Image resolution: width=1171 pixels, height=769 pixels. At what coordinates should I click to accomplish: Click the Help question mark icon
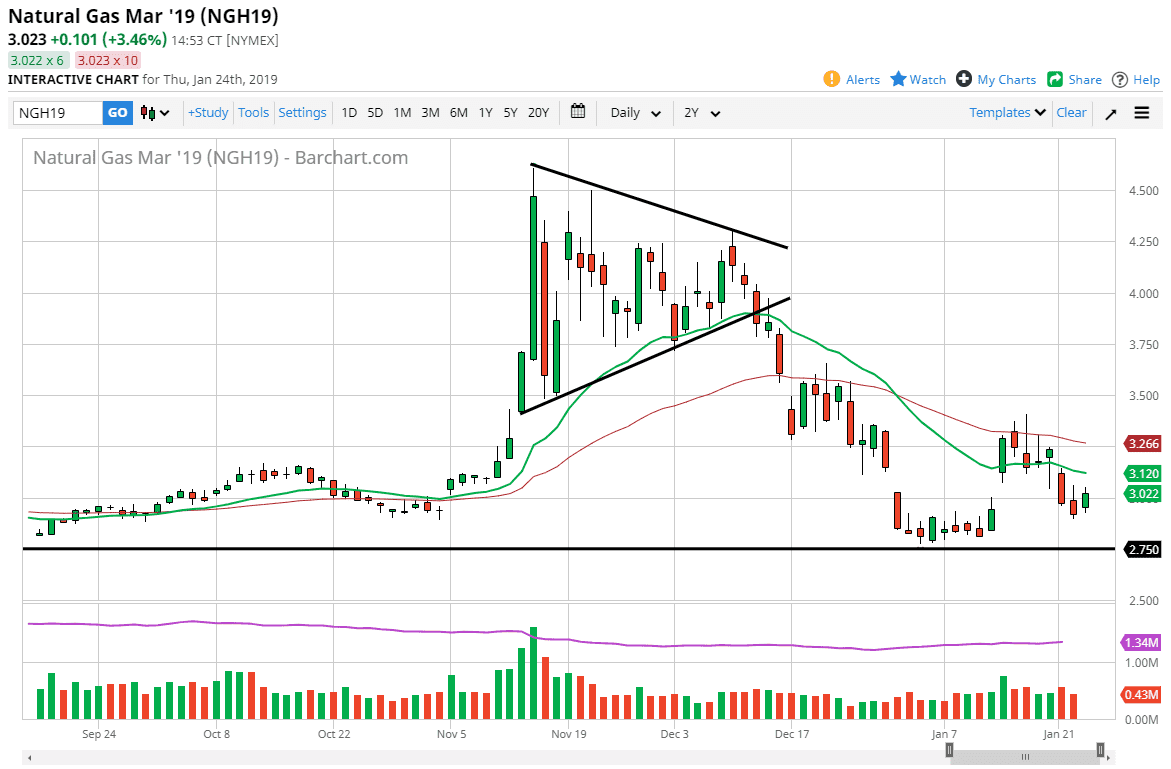tap(1119, 80)
